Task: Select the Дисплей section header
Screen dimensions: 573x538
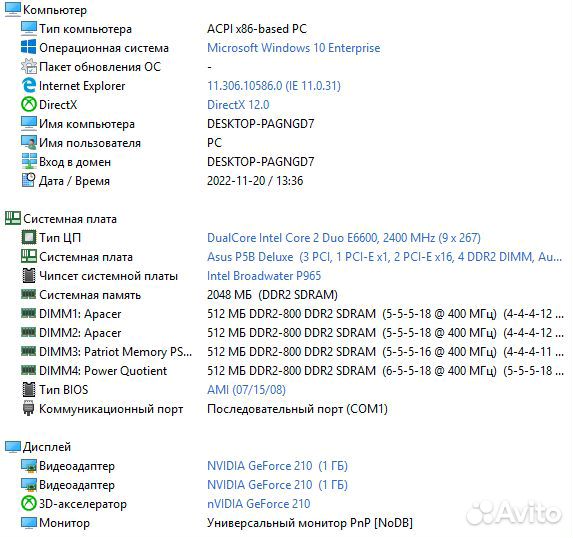Action: tap(38, 447)
